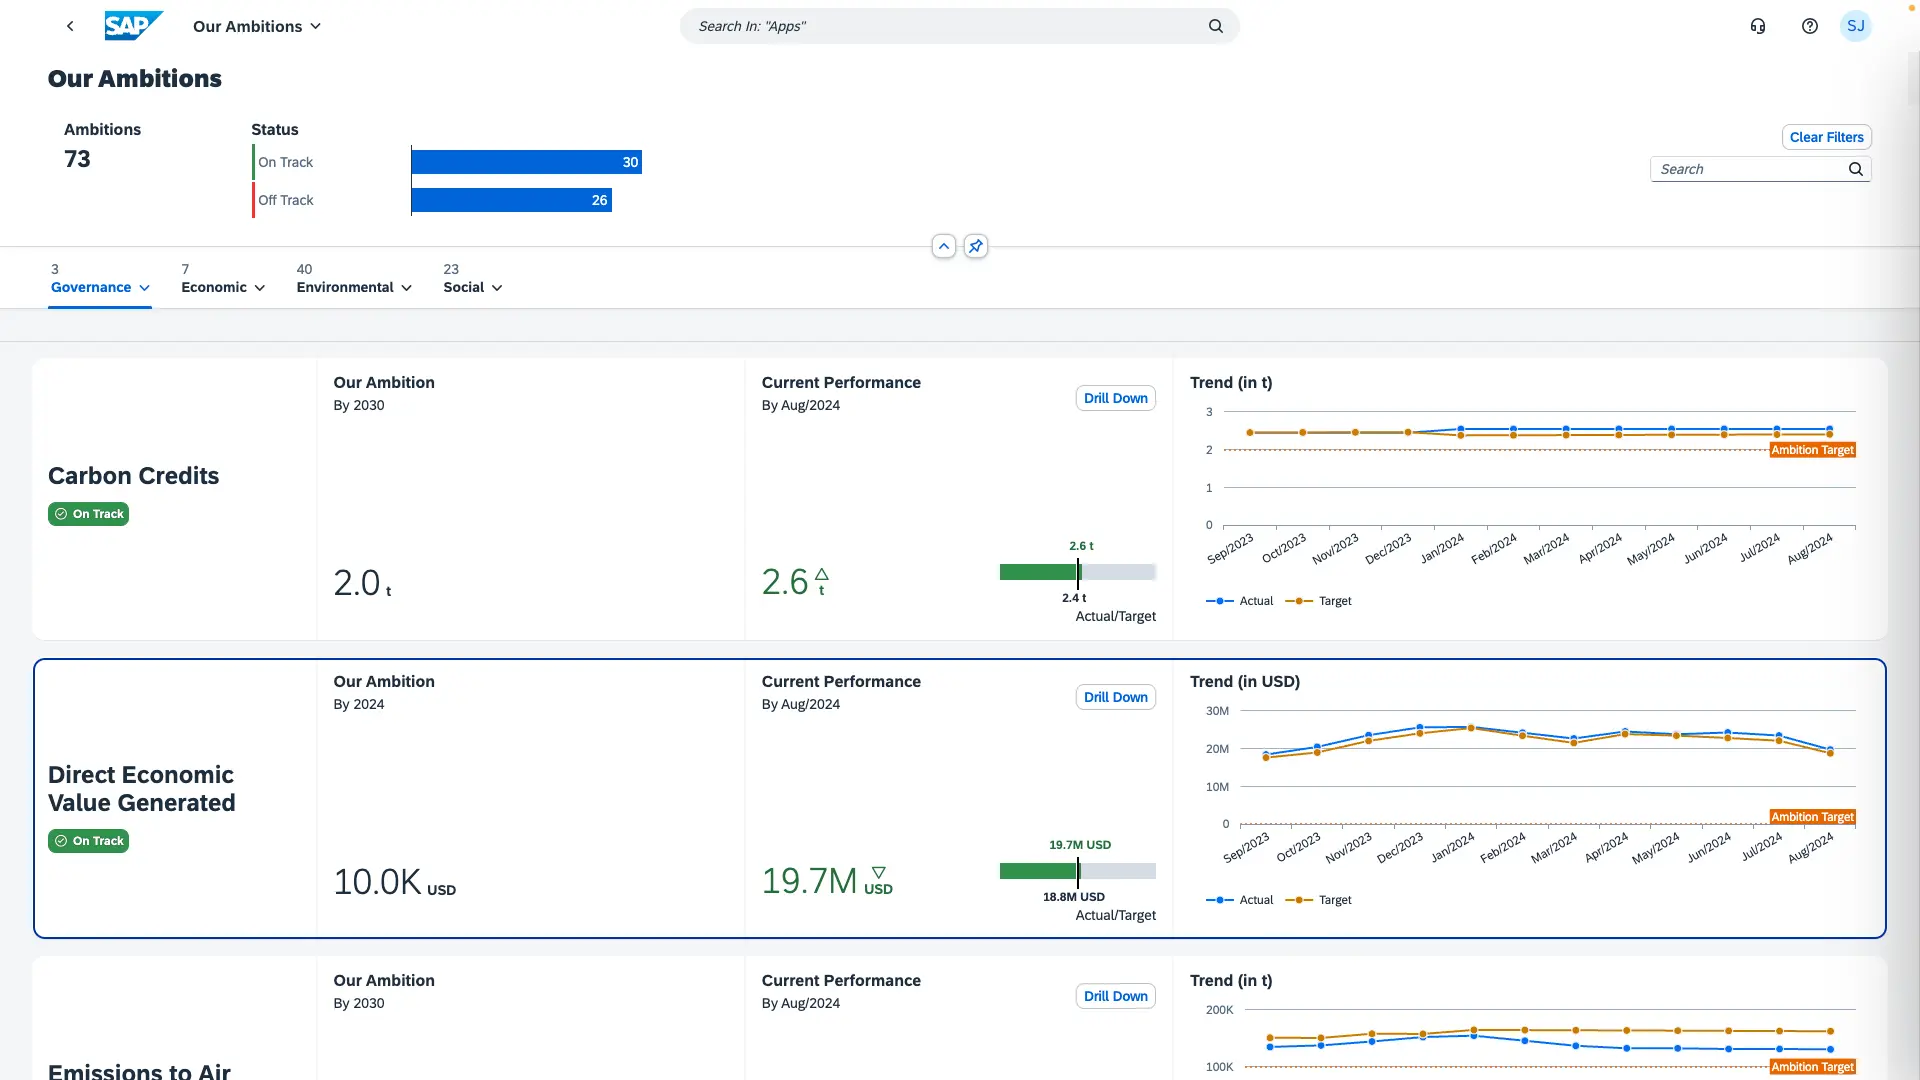The image size is (1920, 1080).
Task: Go back with the back arrow icon
Action: pyautogui.click(x=70, y=26)
